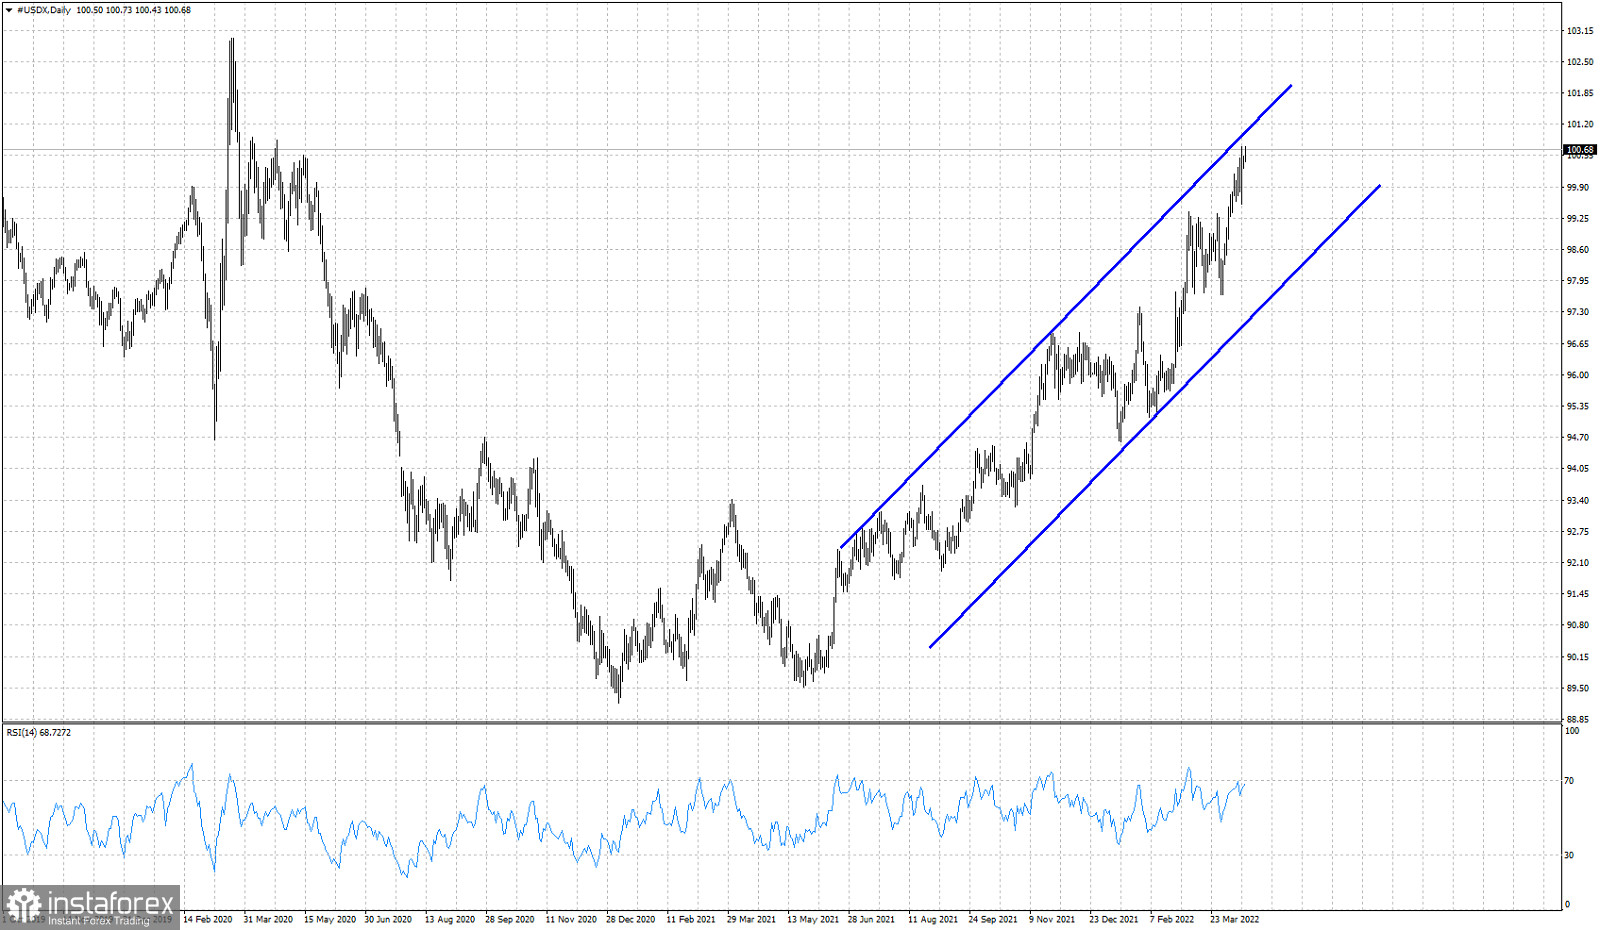The width and height of the screenshot is (1600, 930).
Task: Click the 93.40 price axis label
Action: point(1578,500)
